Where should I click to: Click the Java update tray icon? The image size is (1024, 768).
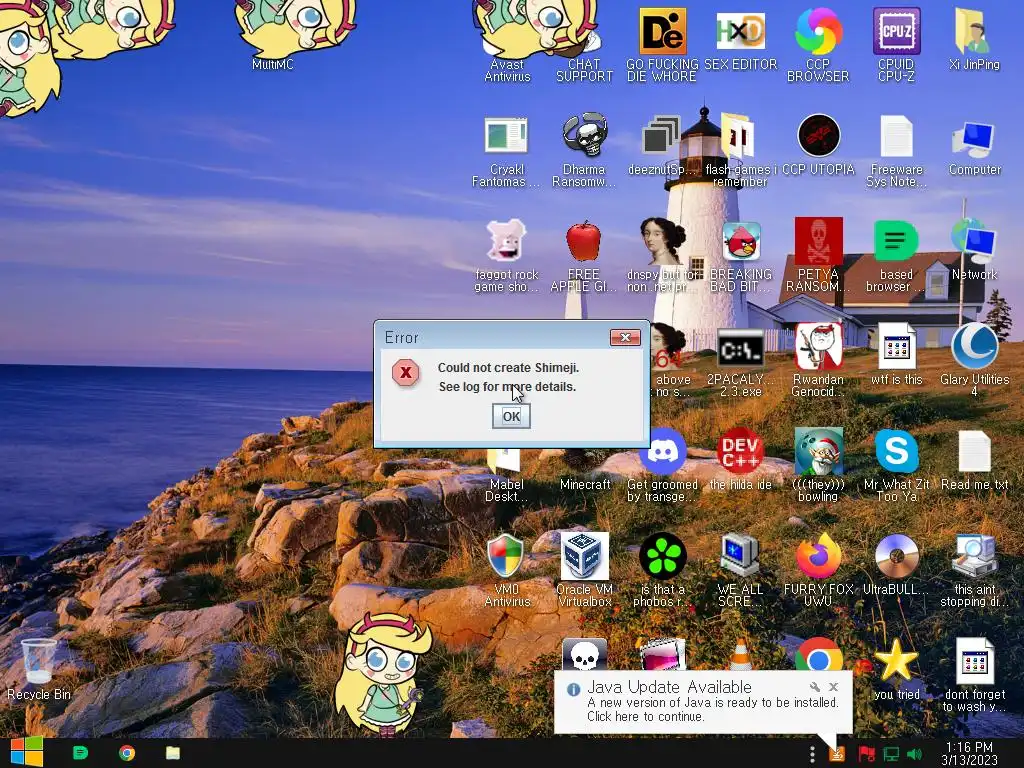coord(837,754)
